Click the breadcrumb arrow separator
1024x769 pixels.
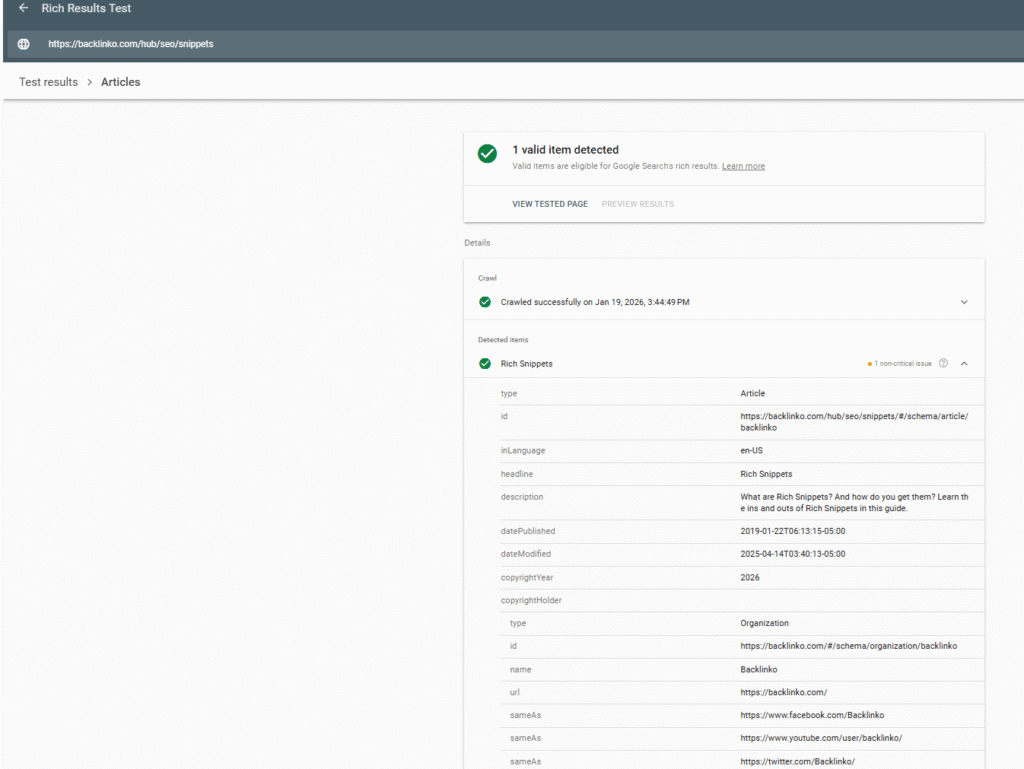tap(89, 82)
